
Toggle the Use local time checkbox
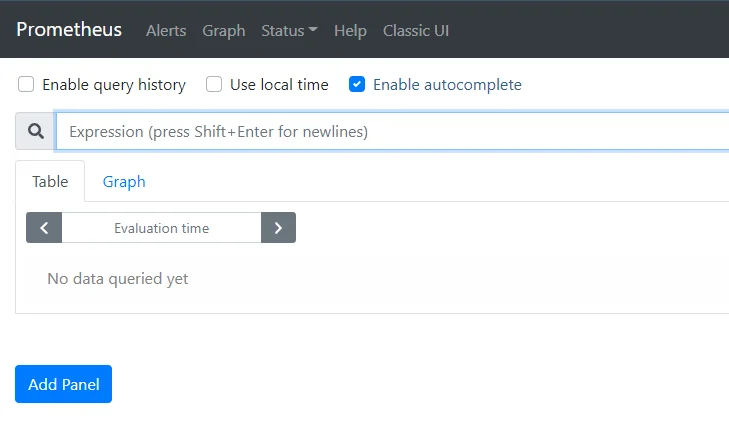pyautogui.click(x=214, y=85)
